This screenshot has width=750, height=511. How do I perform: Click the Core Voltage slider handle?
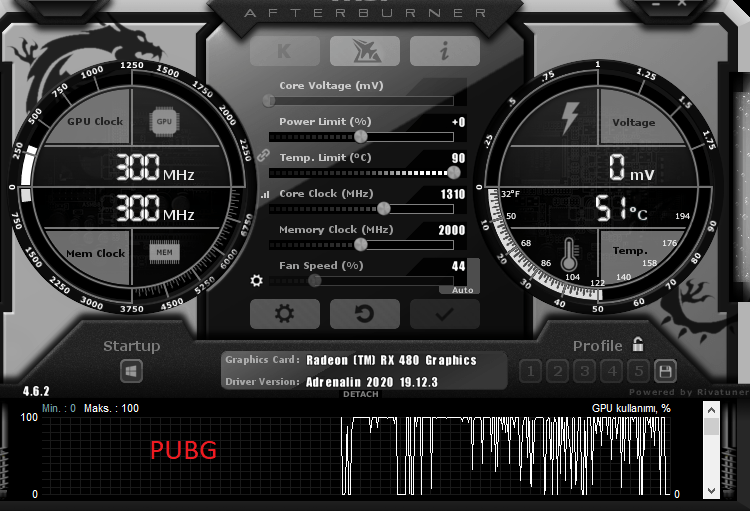point(269,100)
